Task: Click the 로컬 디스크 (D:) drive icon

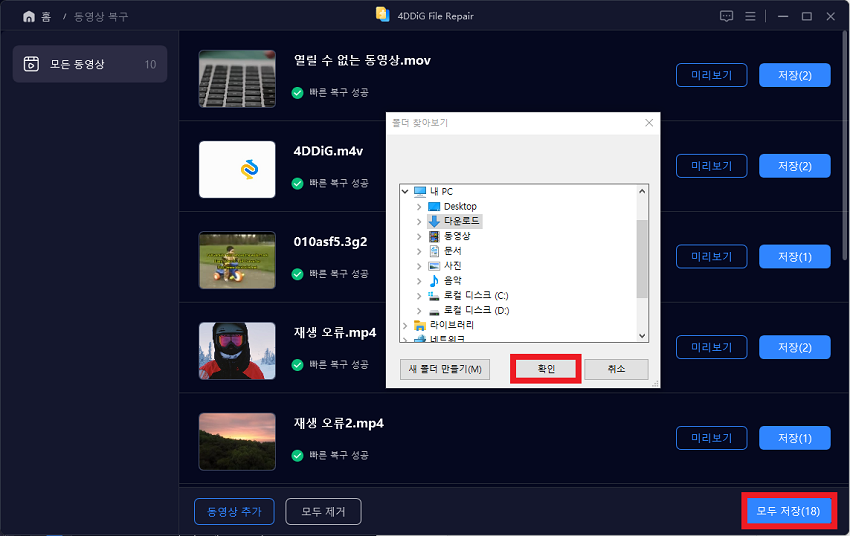Action: (x=434, y=311)
